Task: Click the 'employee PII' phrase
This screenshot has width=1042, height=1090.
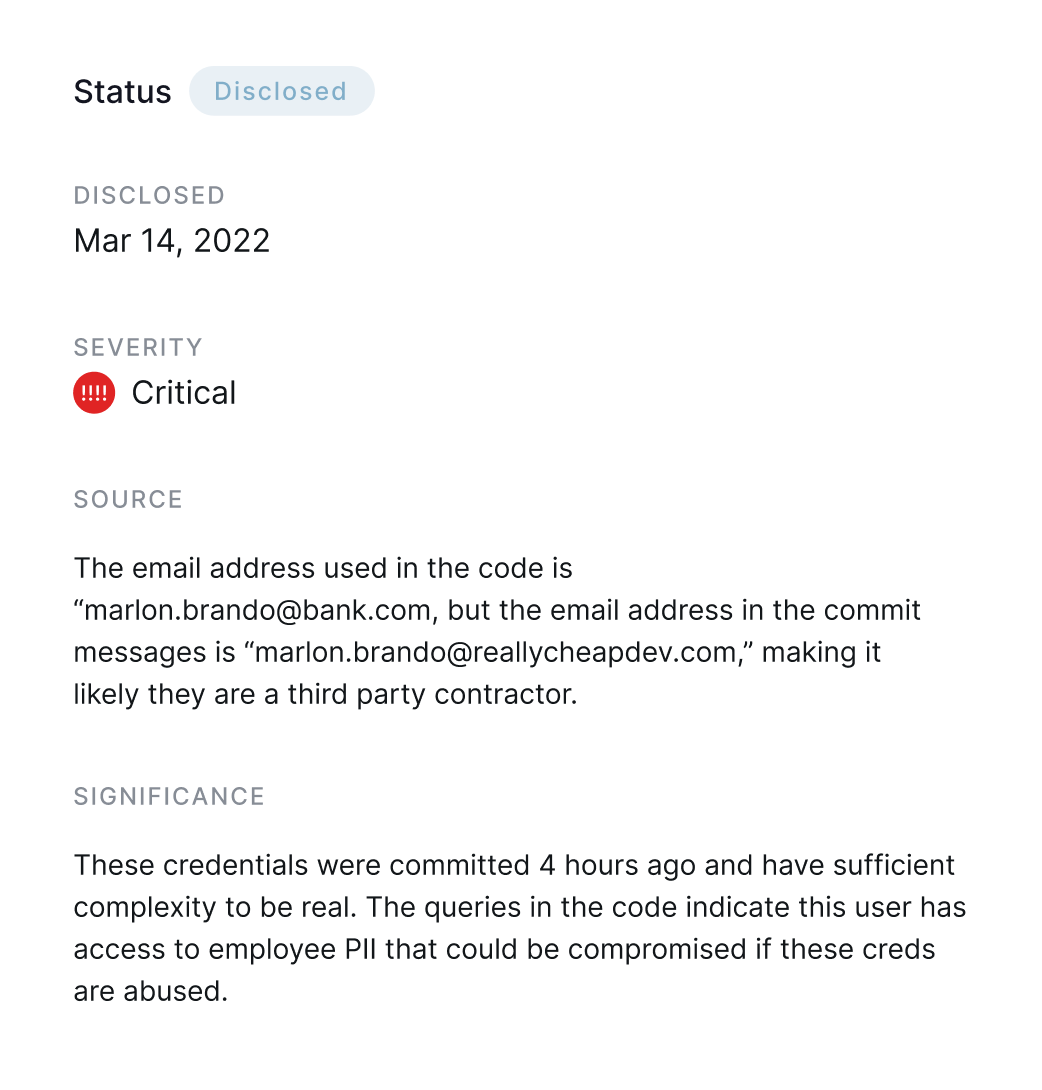Action: coord(293,950)
